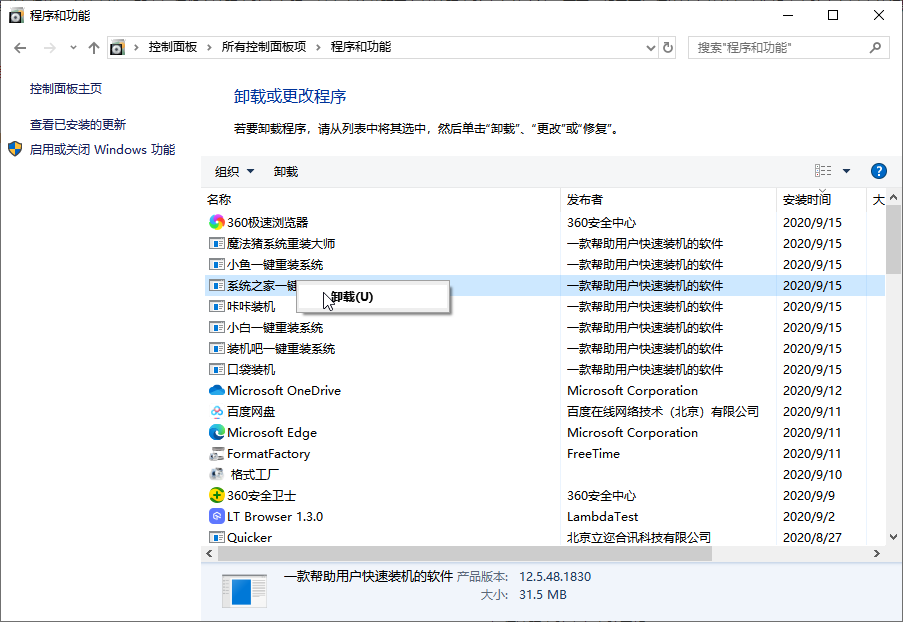Viewport: 903px width, 622px height.
Task: Click the Quicker program icon
Action: tap(217, 537)
